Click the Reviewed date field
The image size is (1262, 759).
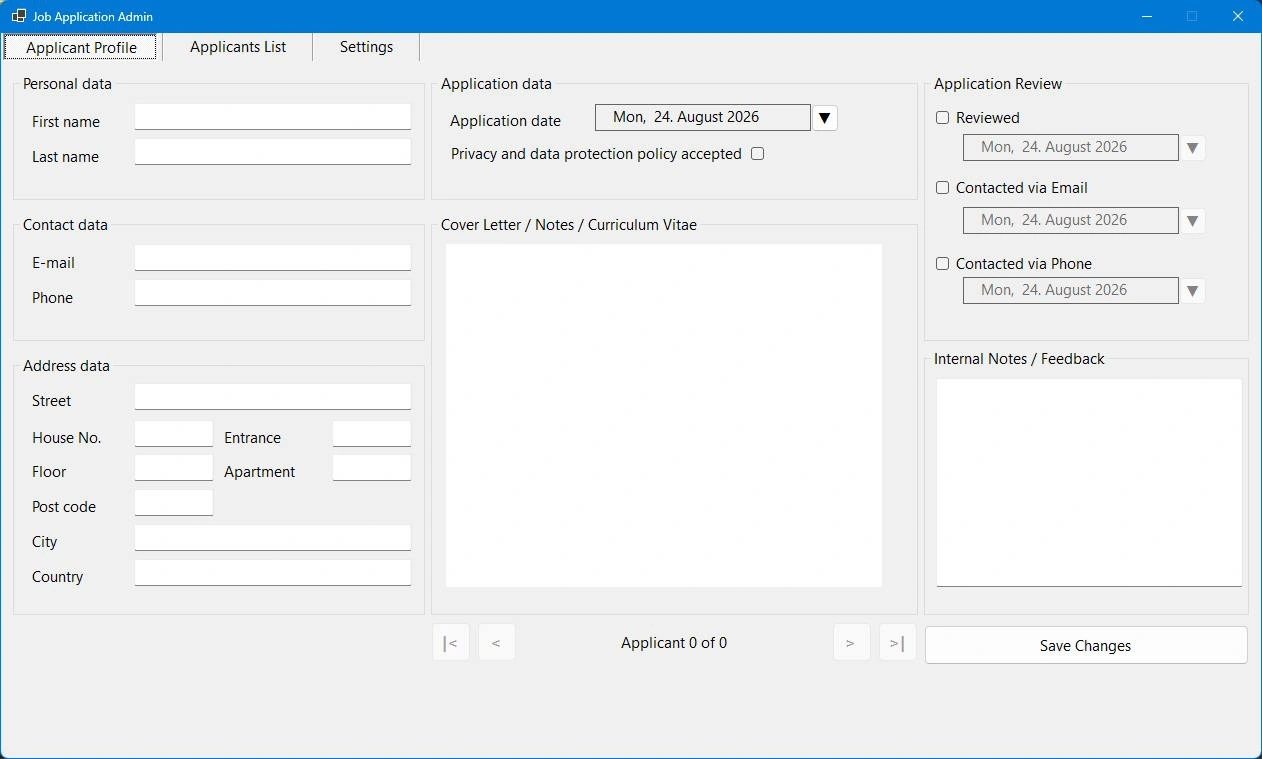click(x=1071, y=147)
